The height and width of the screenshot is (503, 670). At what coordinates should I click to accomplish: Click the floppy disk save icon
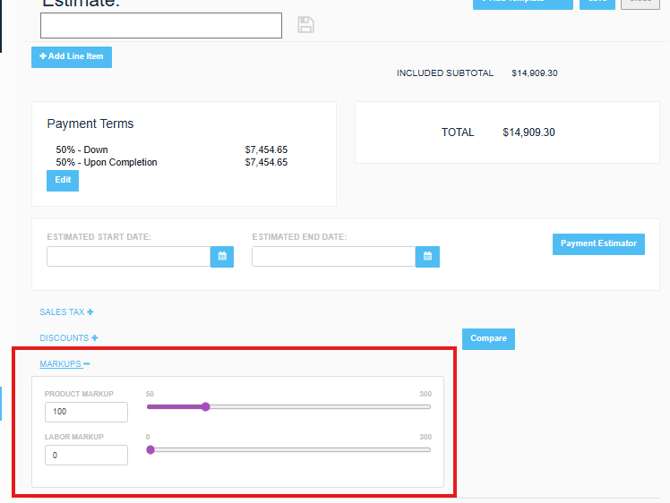point(306,25)
